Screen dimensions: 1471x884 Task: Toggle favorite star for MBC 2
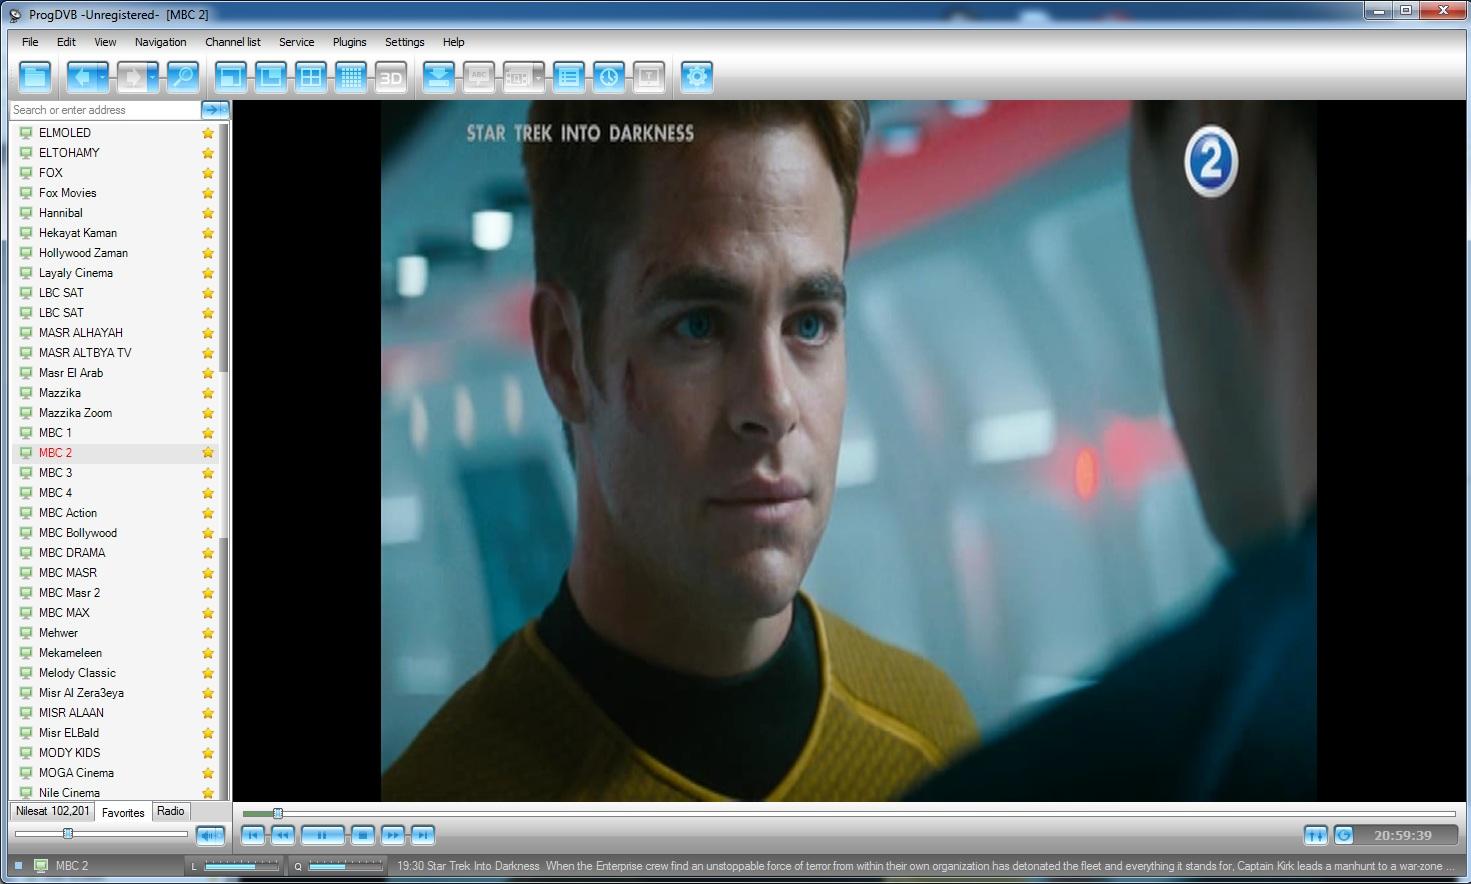coord(208,453)
